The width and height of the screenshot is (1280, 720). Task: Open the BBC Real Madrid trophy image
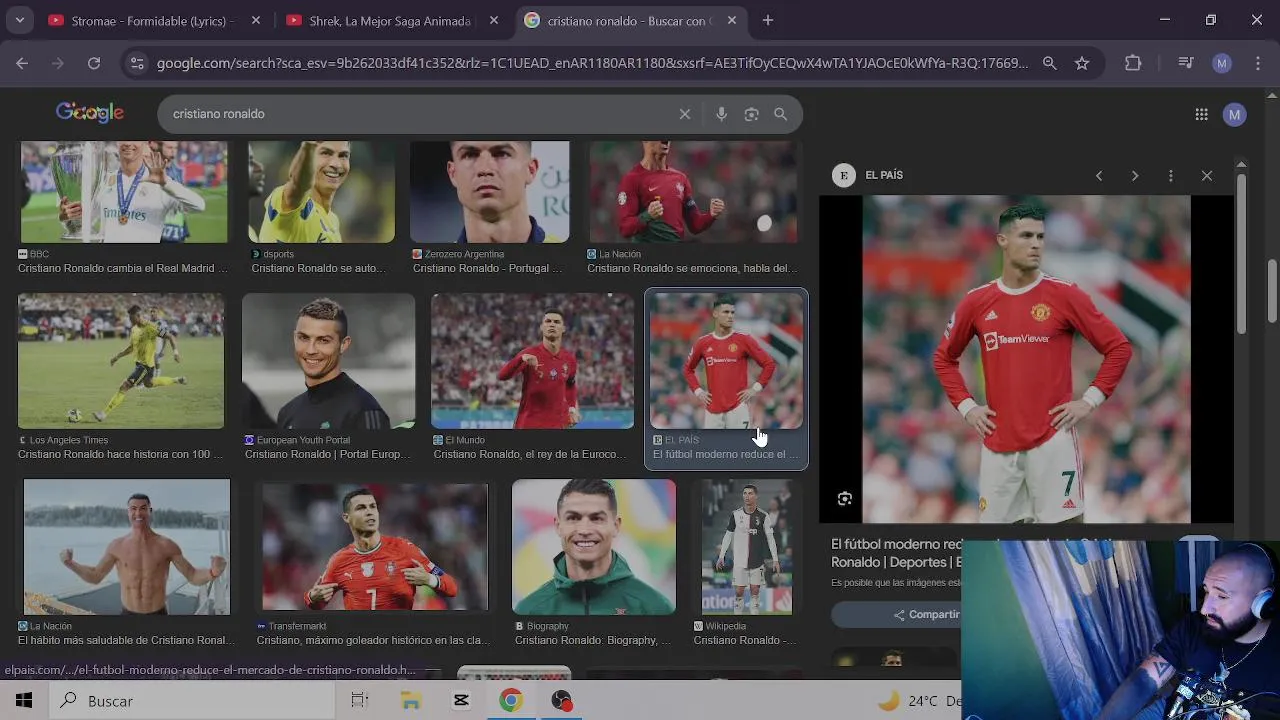point(124,192)
